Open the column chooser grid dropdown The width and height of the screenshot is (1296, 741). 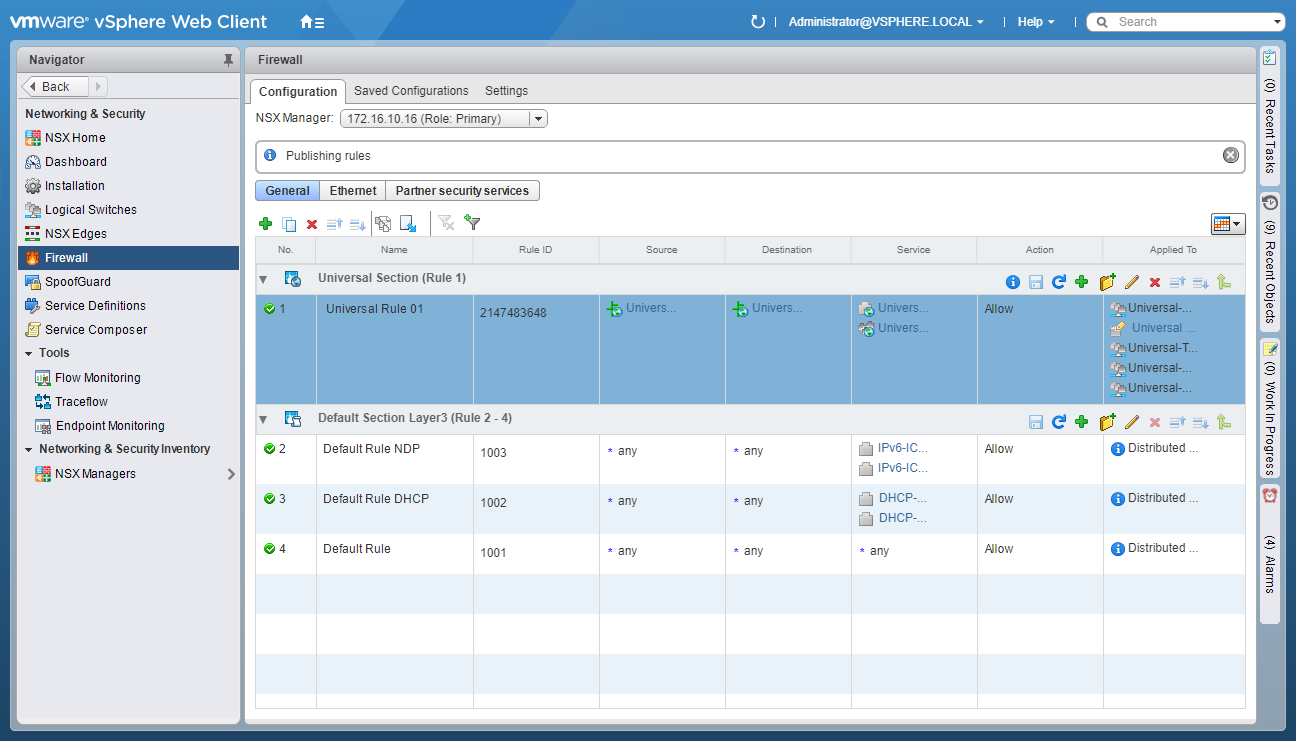[1227, 224]
